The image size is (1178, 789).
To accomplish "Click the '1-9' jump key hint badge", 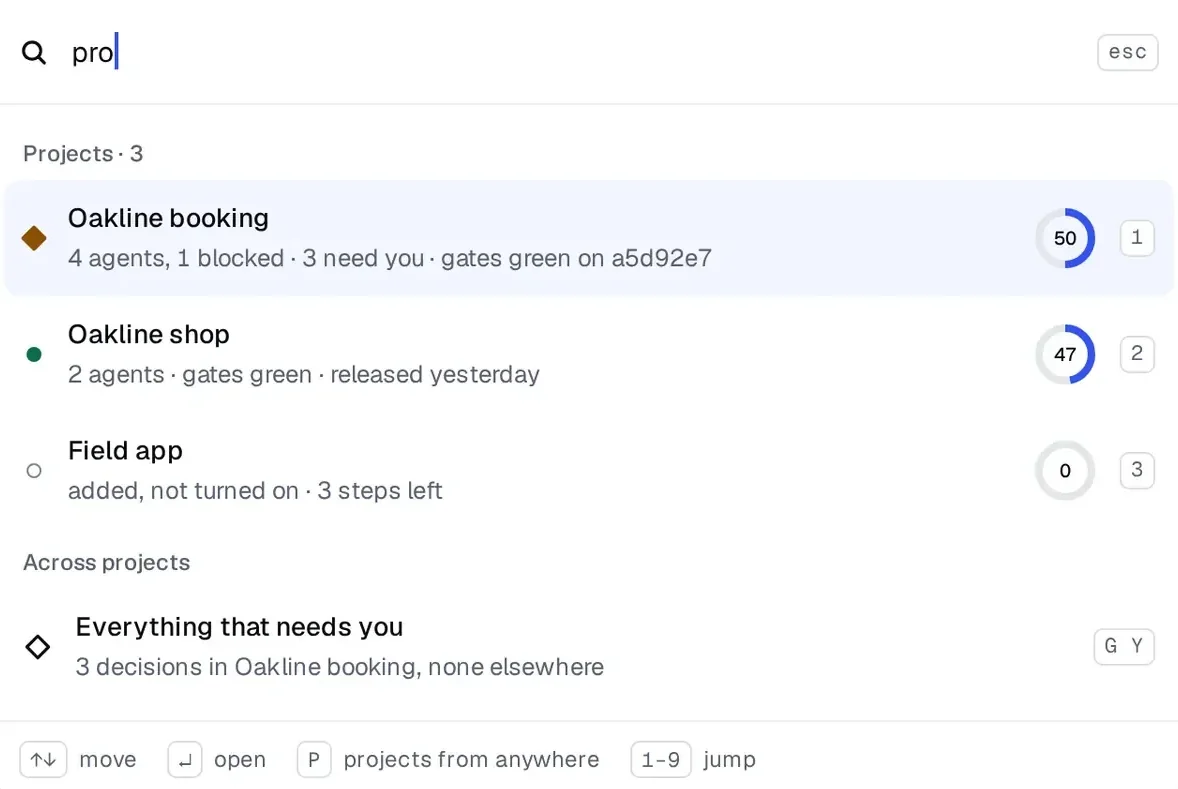I will point(660,760).
